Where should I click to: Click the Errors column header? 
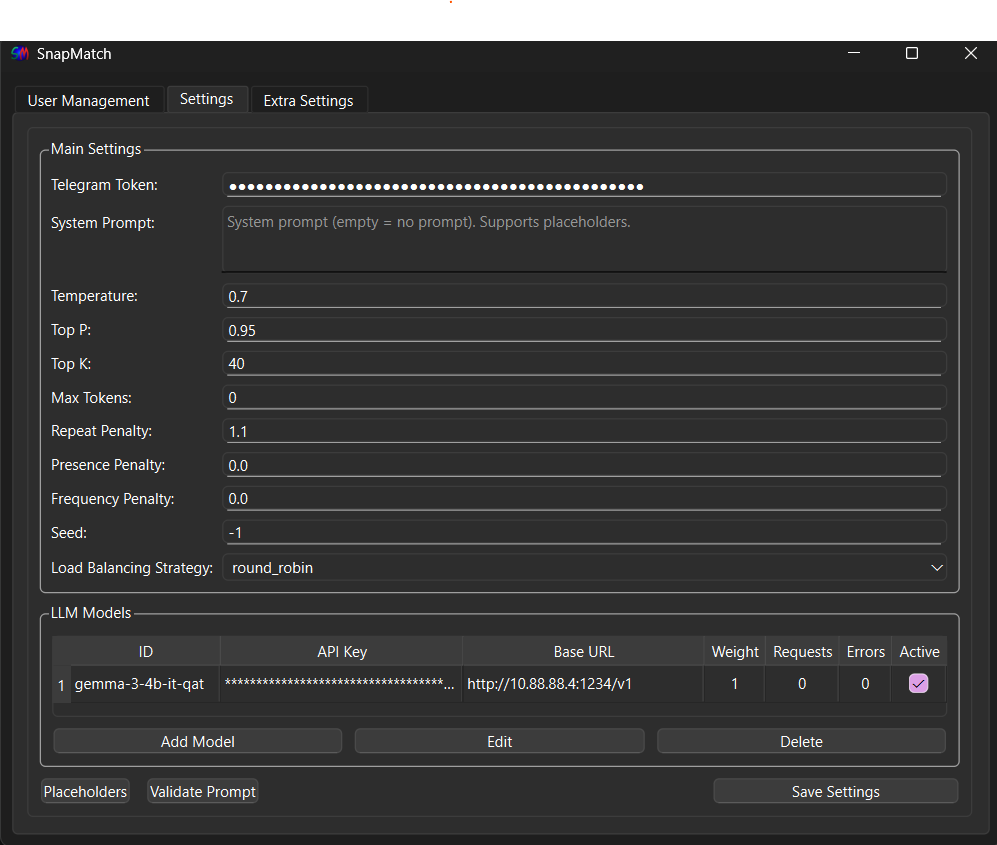tap(865, 652)
